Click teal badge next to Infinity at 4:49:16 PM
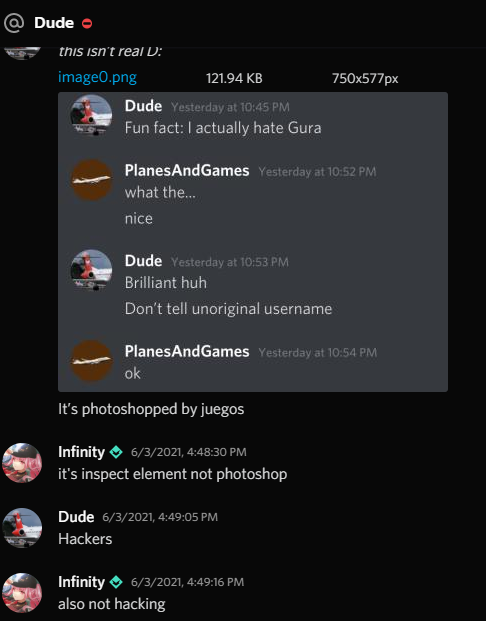Screen dimensions: 486x621 pyautogui.click(x=116, y=582)
